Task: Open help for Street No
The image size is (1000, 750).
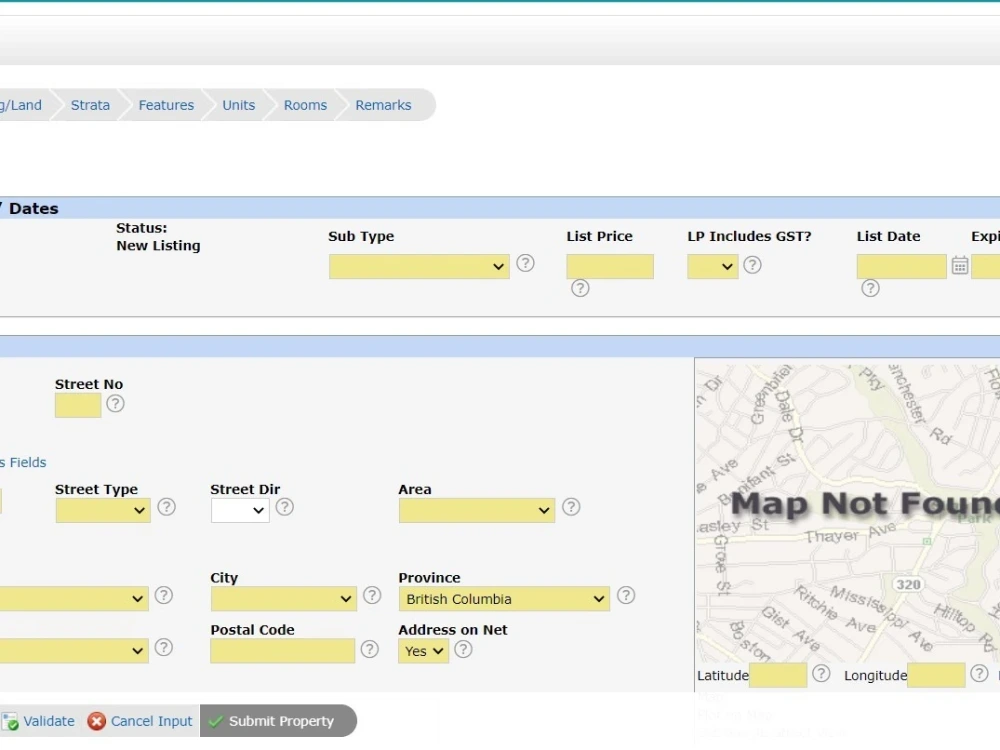Action: point(115,404)
